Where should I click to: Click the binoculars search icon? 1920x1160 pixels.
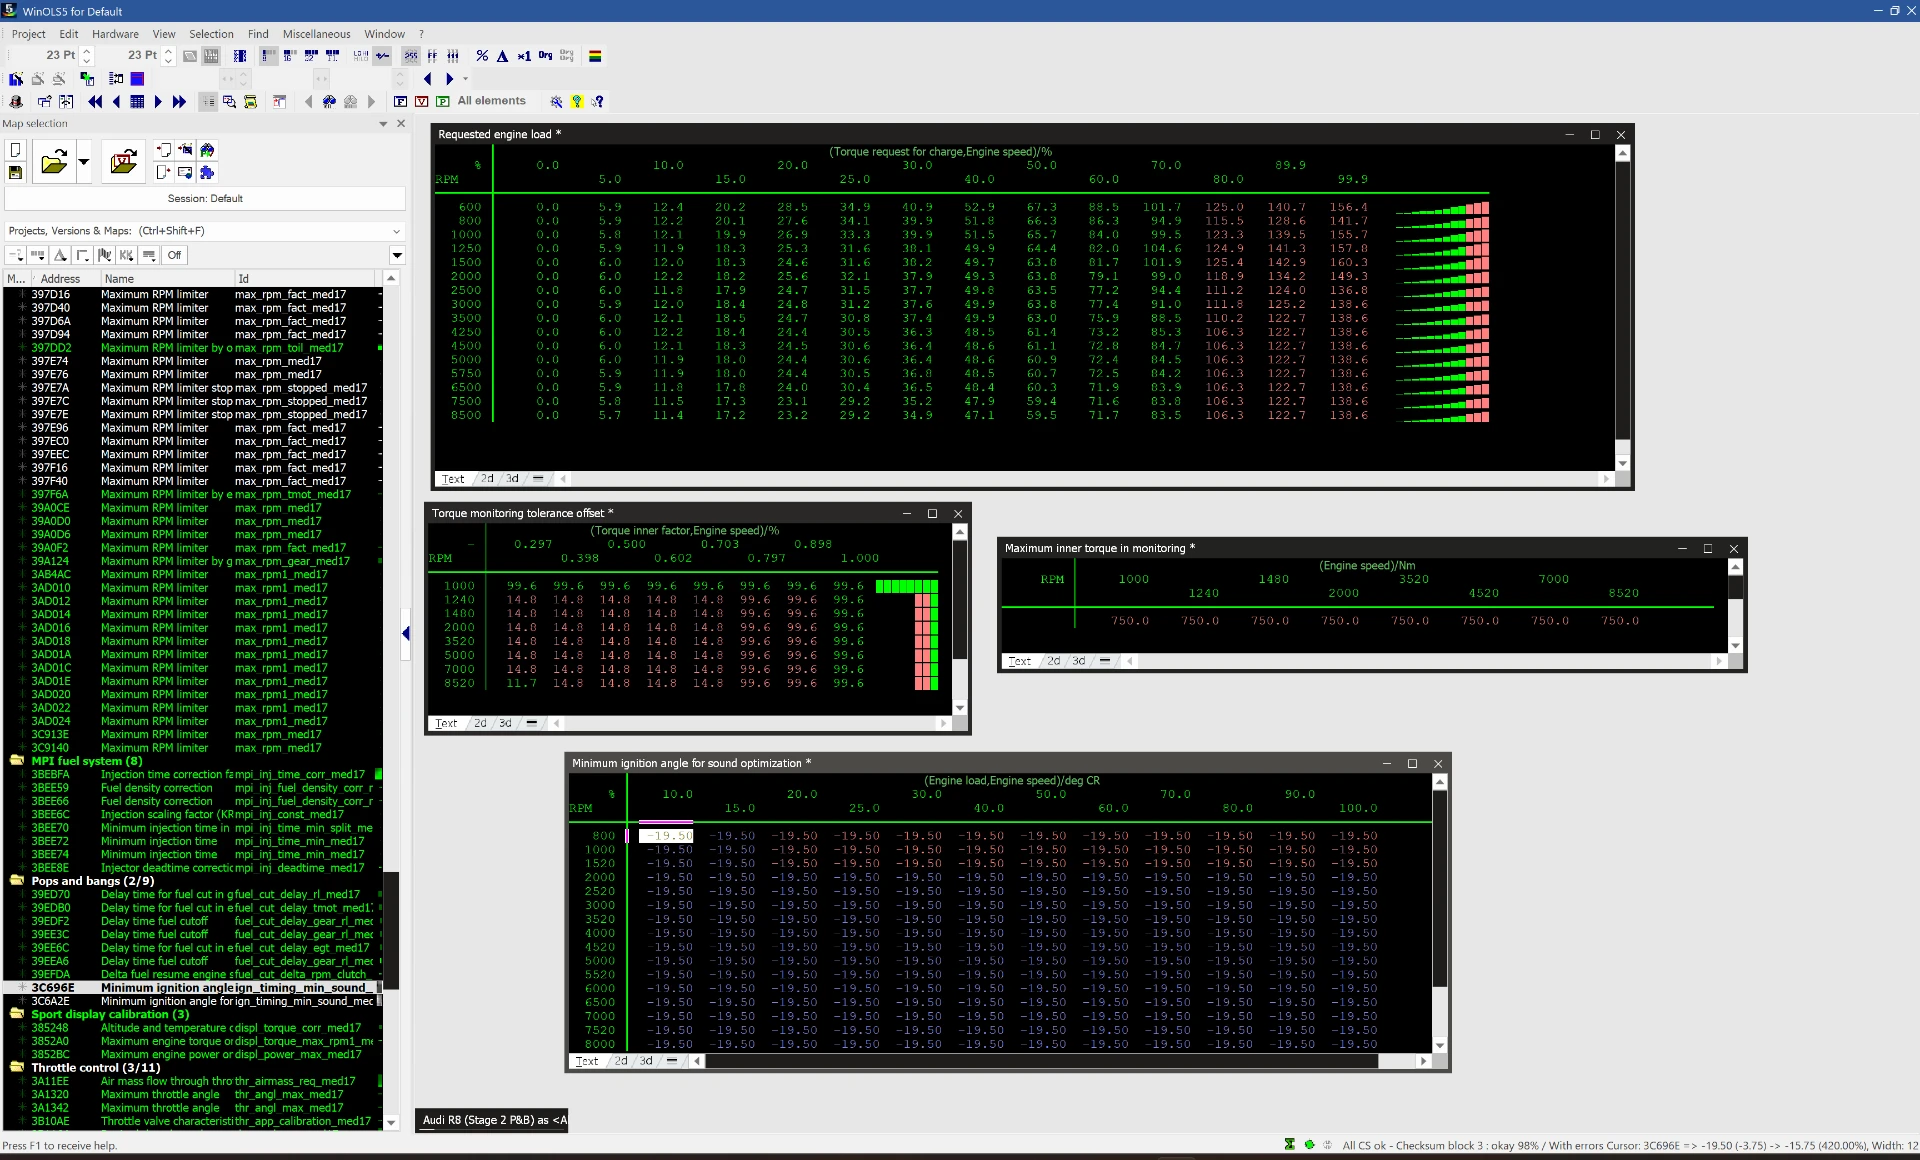(329, 101)
